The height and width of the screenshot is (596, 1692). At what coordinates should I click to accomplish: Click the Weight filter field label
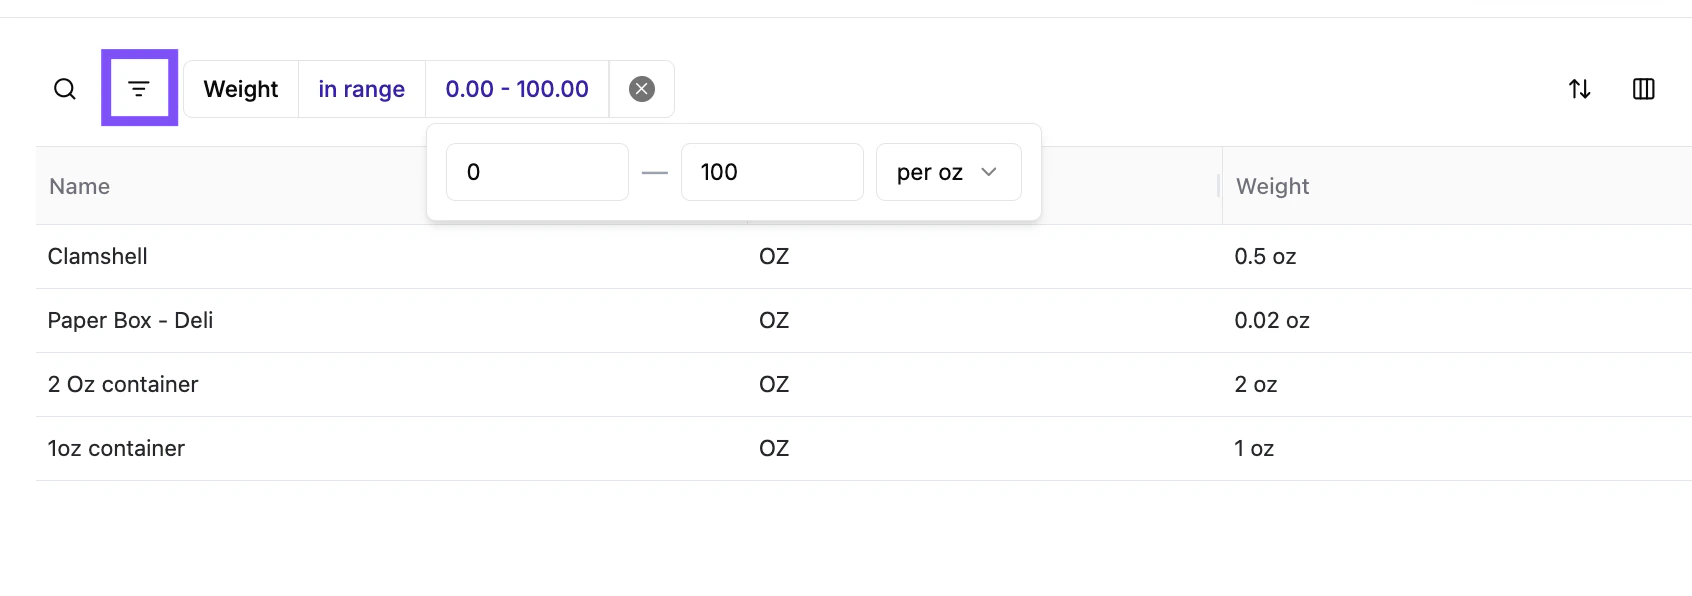(x=241, y=89)
